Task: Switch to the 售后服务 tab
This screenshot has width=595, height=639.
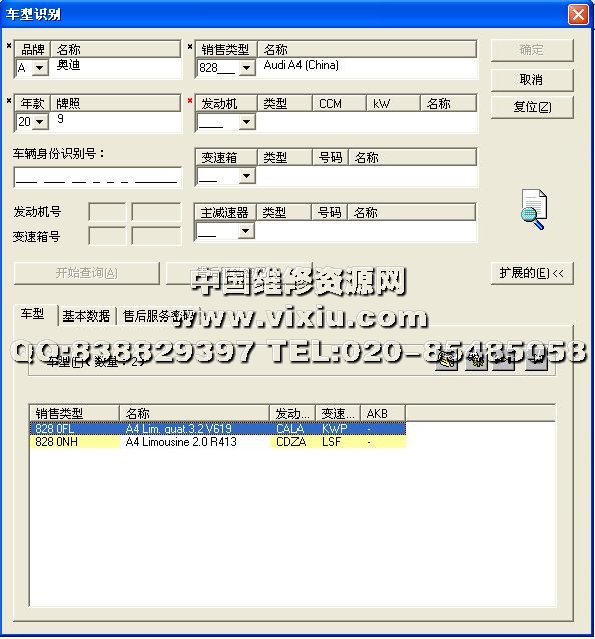Action: [157, 316]
